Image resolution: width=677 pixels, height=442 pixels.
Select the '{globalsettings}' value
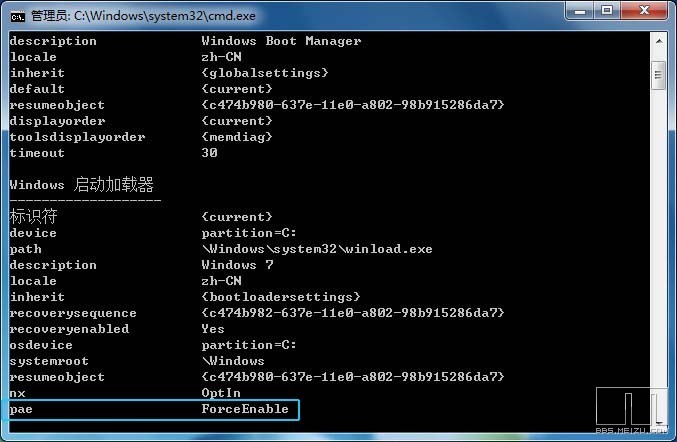click(x=265, y=73)
